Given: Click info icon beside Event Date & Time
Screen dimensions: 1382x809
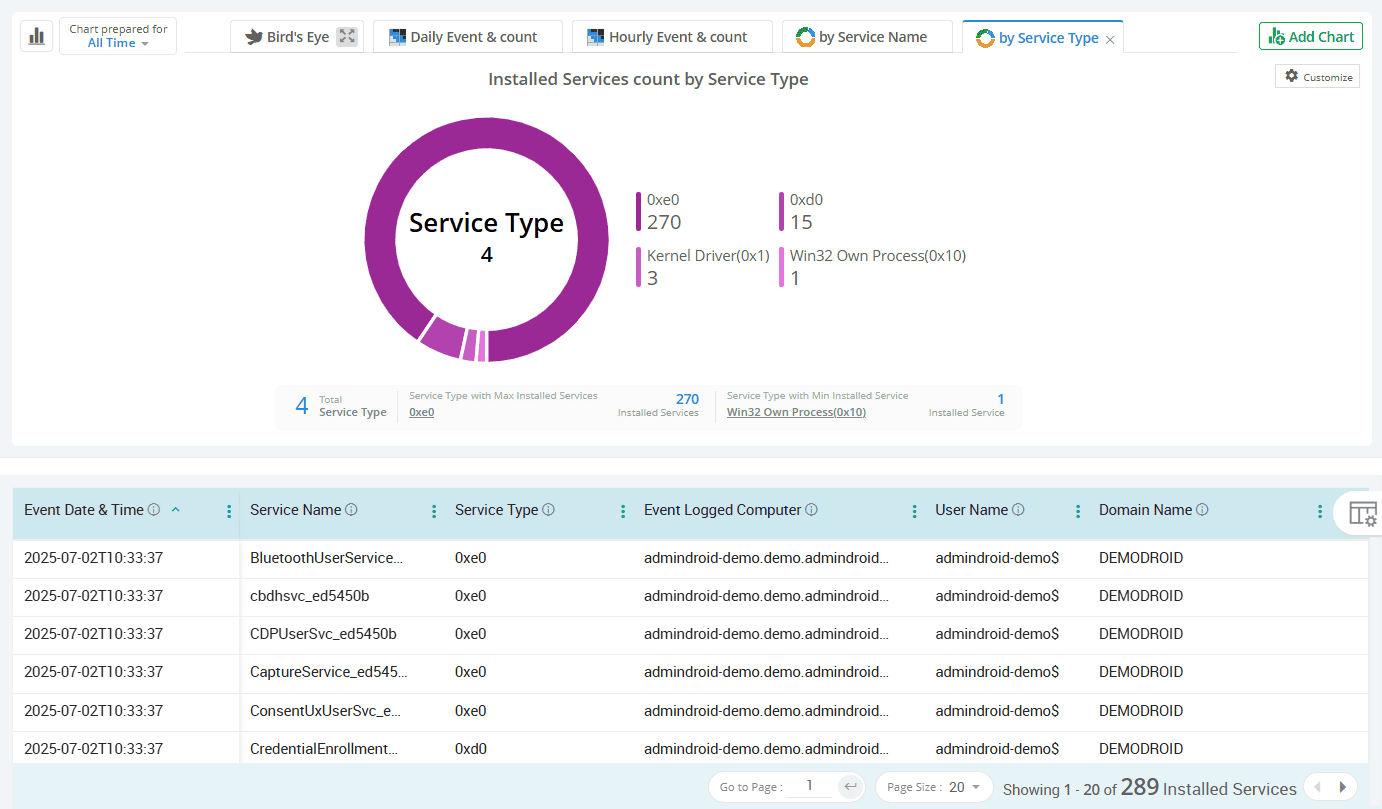Looking at the screenshot, I should (154, 510).
